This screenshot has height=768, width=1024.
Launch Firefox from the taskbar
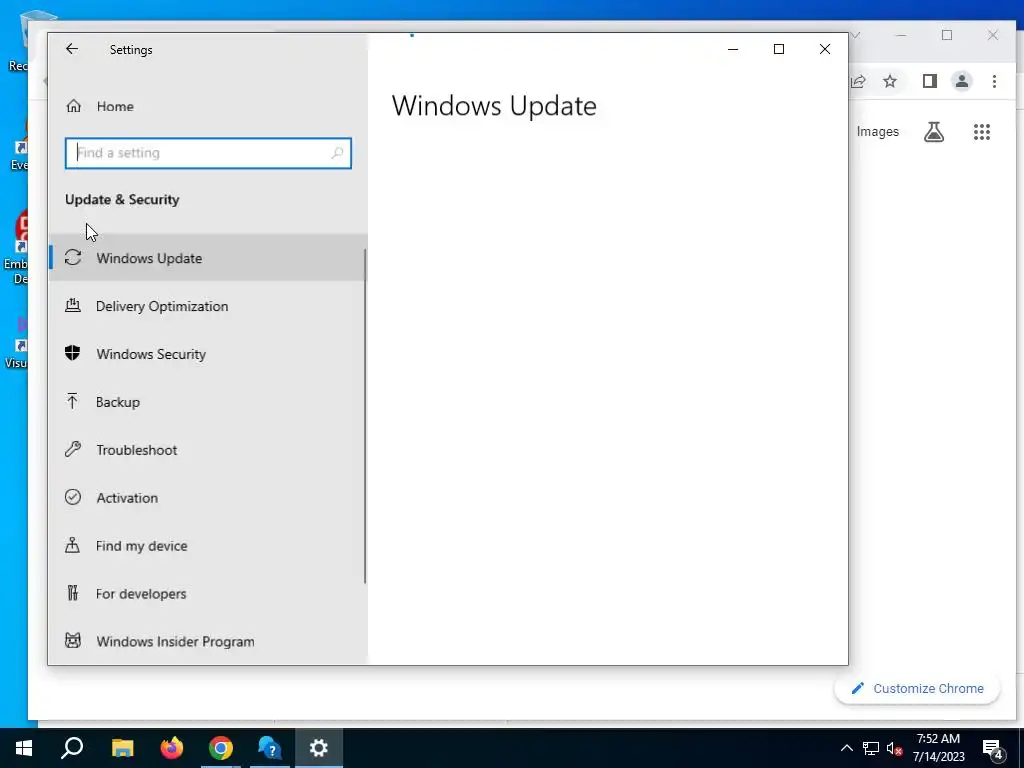tap(172, 748)
